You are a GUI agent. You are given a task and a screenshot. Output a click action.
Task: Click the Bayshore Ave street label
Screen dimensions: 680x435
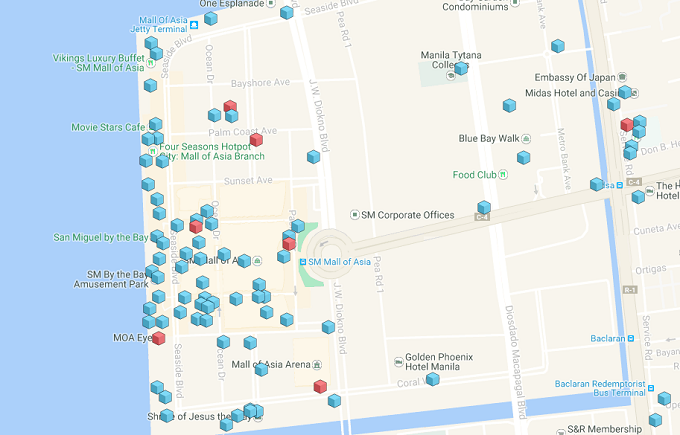(260, 83)
